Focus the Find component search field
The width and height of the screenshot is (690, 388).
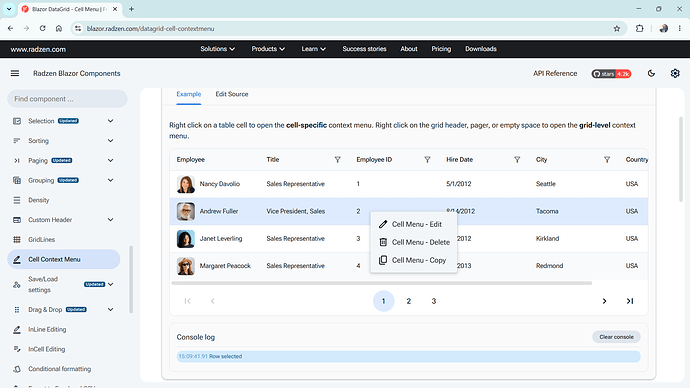[x=67, y=99]
